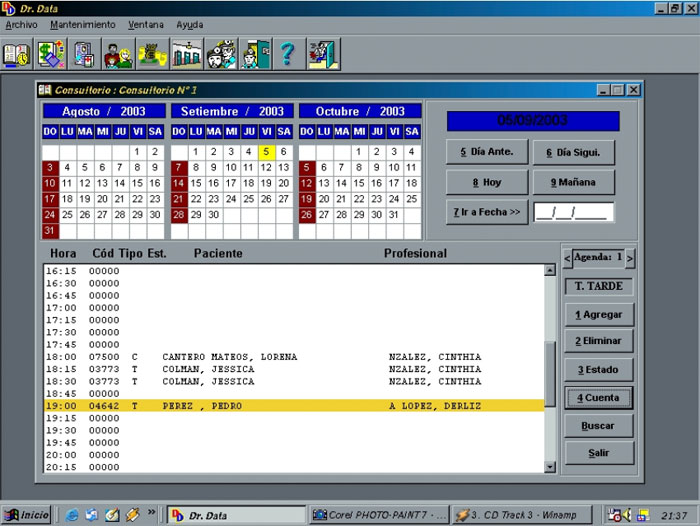Screen dimensions: 700x526
Task: Open the money bag and coins icon
Action: [153, 54]
